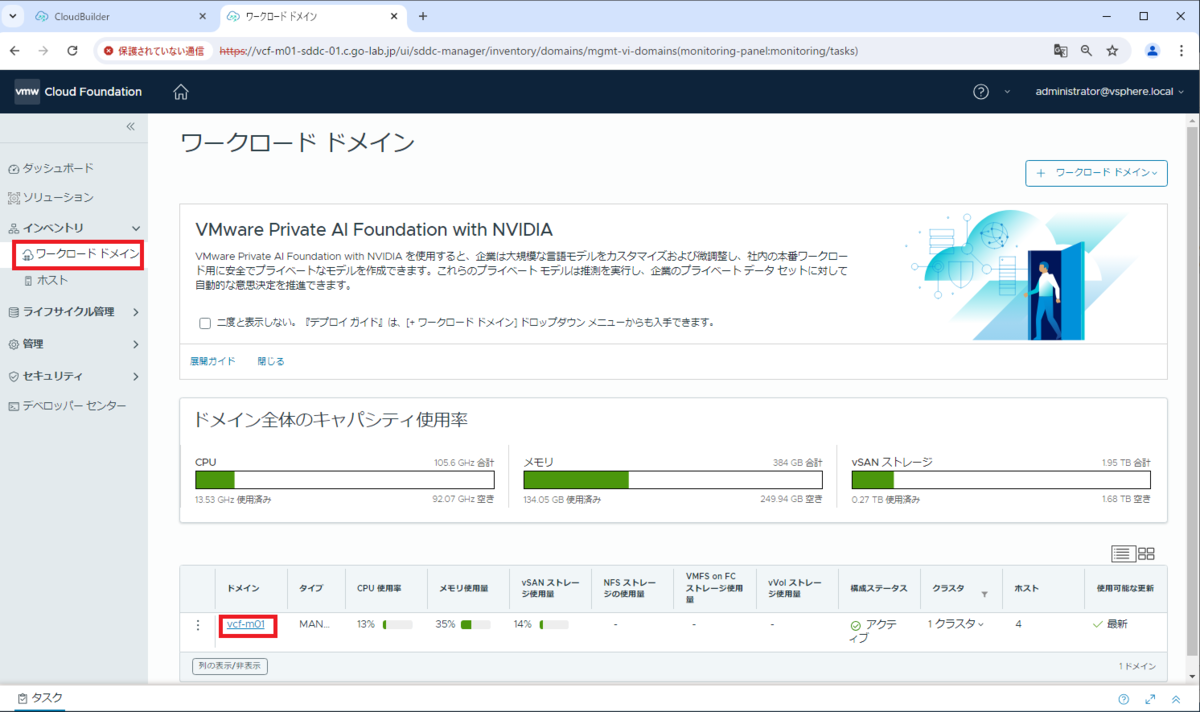Bookmark this page with star icon
The height and width of the screenshot is (712, 1200).
1112,50
